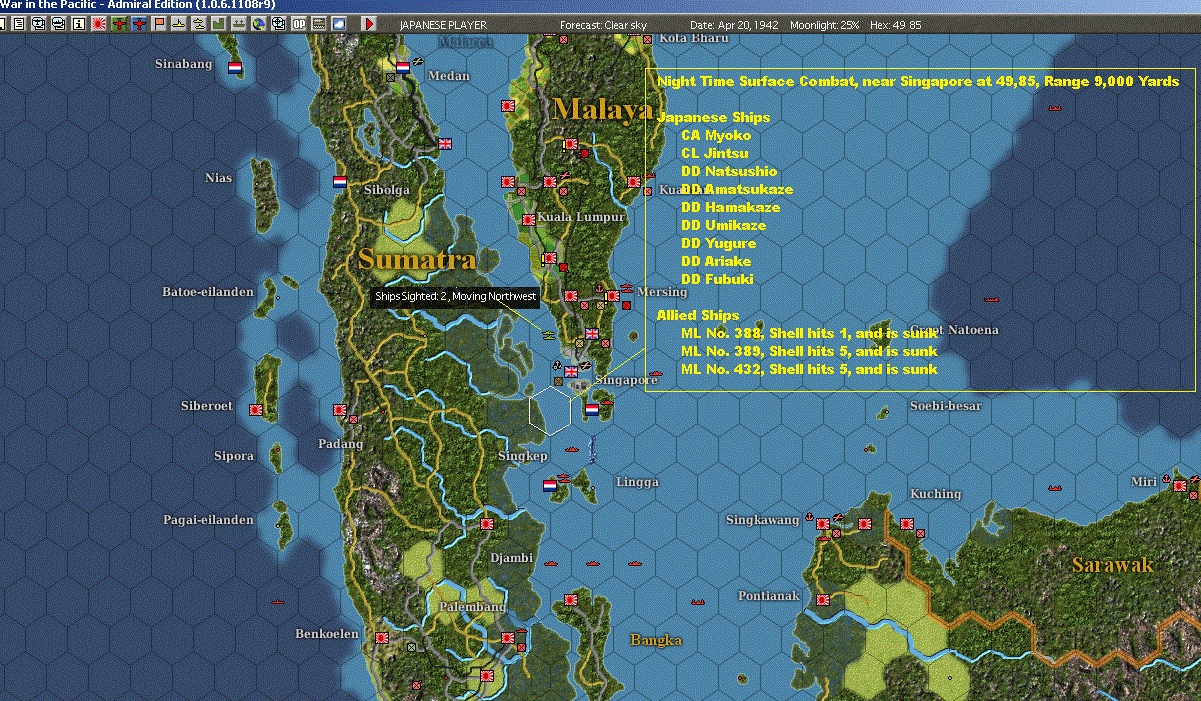Image resolution: width=1201 pixels, height=701 pixels.
Task: Open the green industry factory icon
Action: coord(219,23)
